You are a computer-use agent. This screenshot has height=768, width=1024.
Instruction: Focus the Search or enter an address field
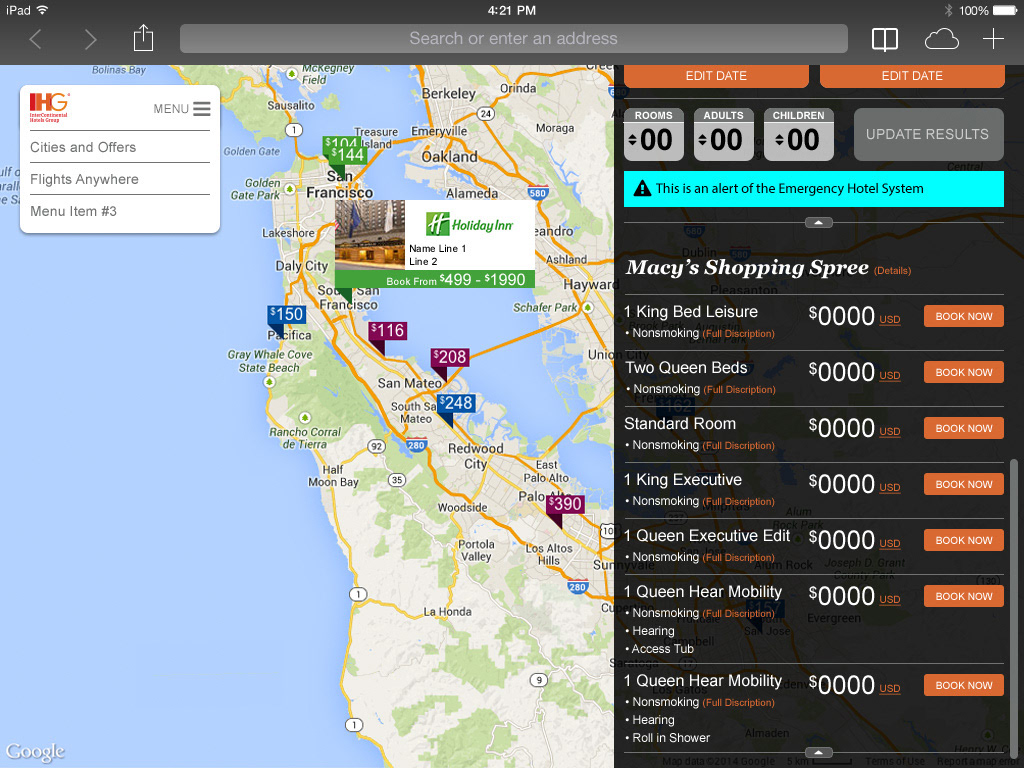tap(514, 39)
